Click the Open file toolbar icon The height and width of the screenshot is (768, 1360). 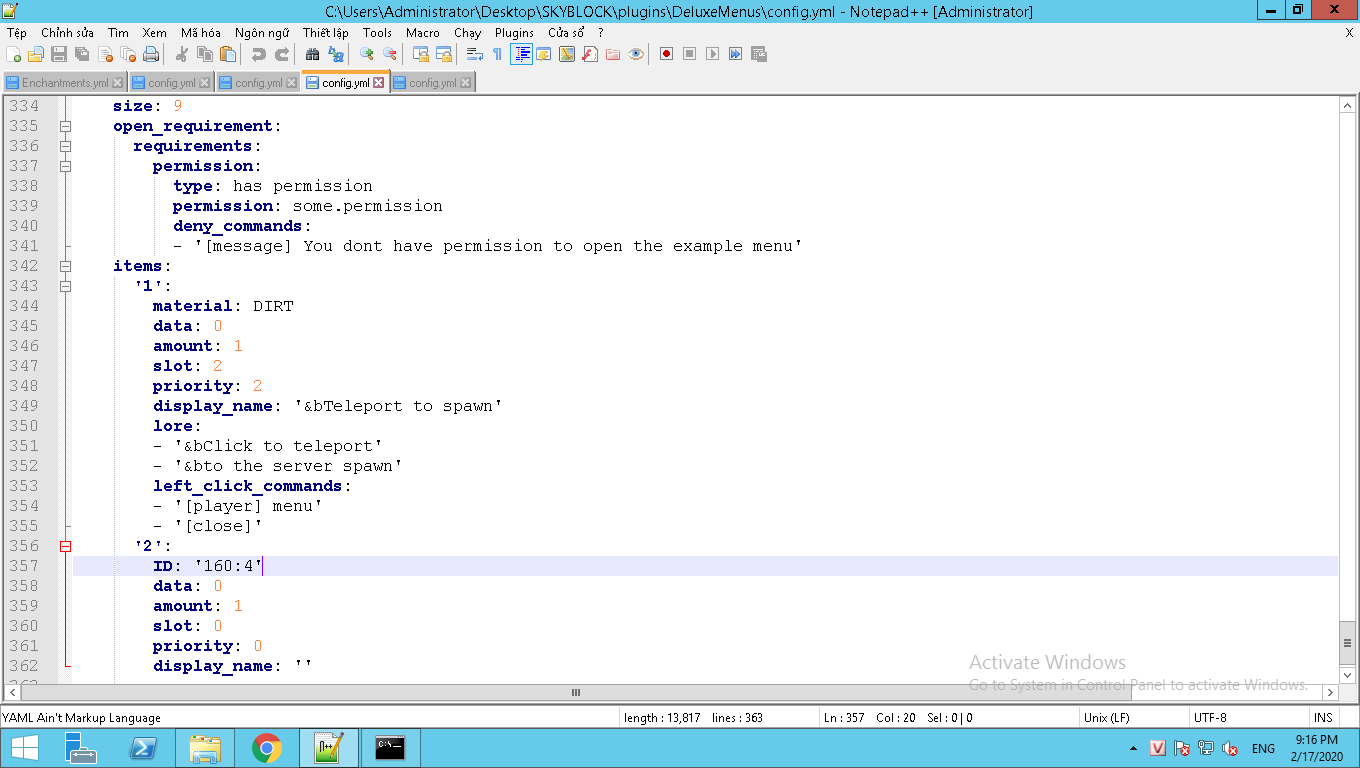coord(36,54)
